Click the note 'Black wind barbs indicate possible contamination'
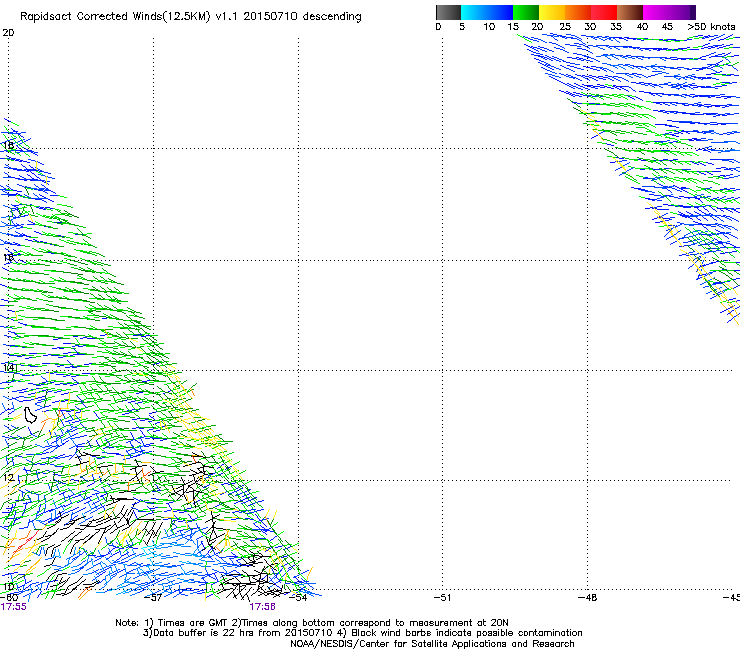Screen dimensions: 740x650 pos(467,633)
